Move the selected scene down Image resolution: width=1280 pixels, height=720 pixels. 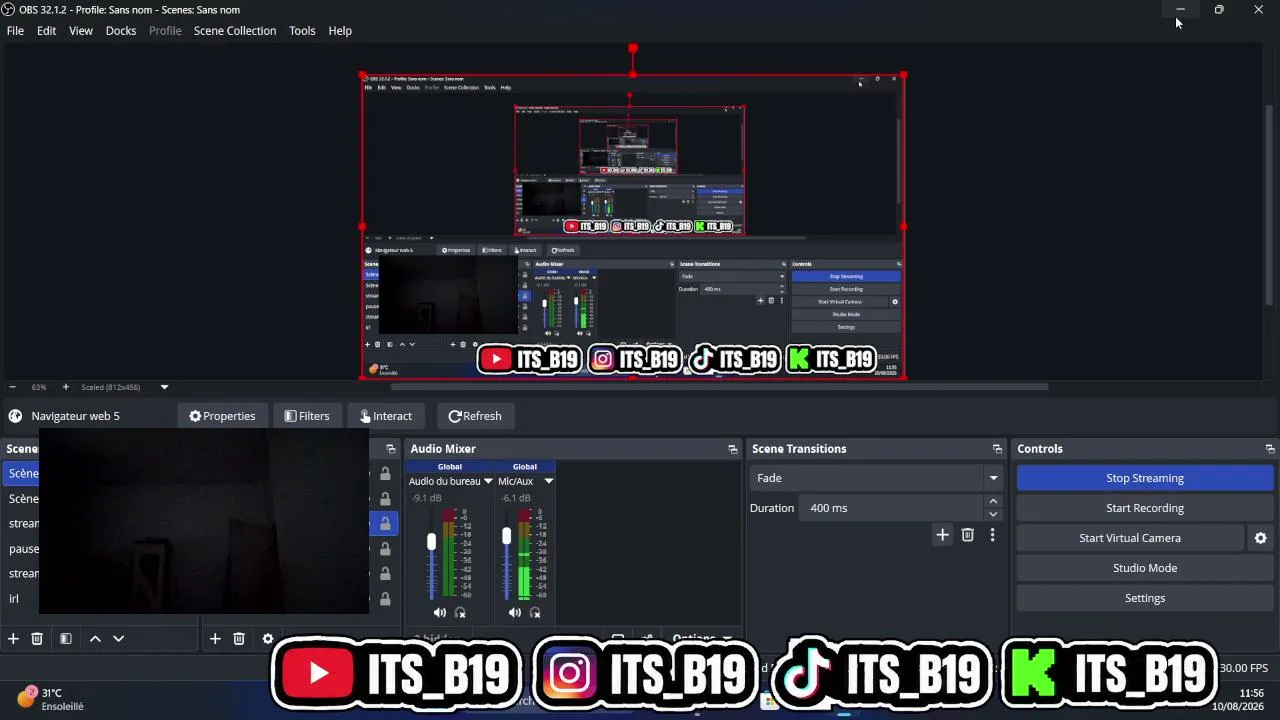[118, 639]
